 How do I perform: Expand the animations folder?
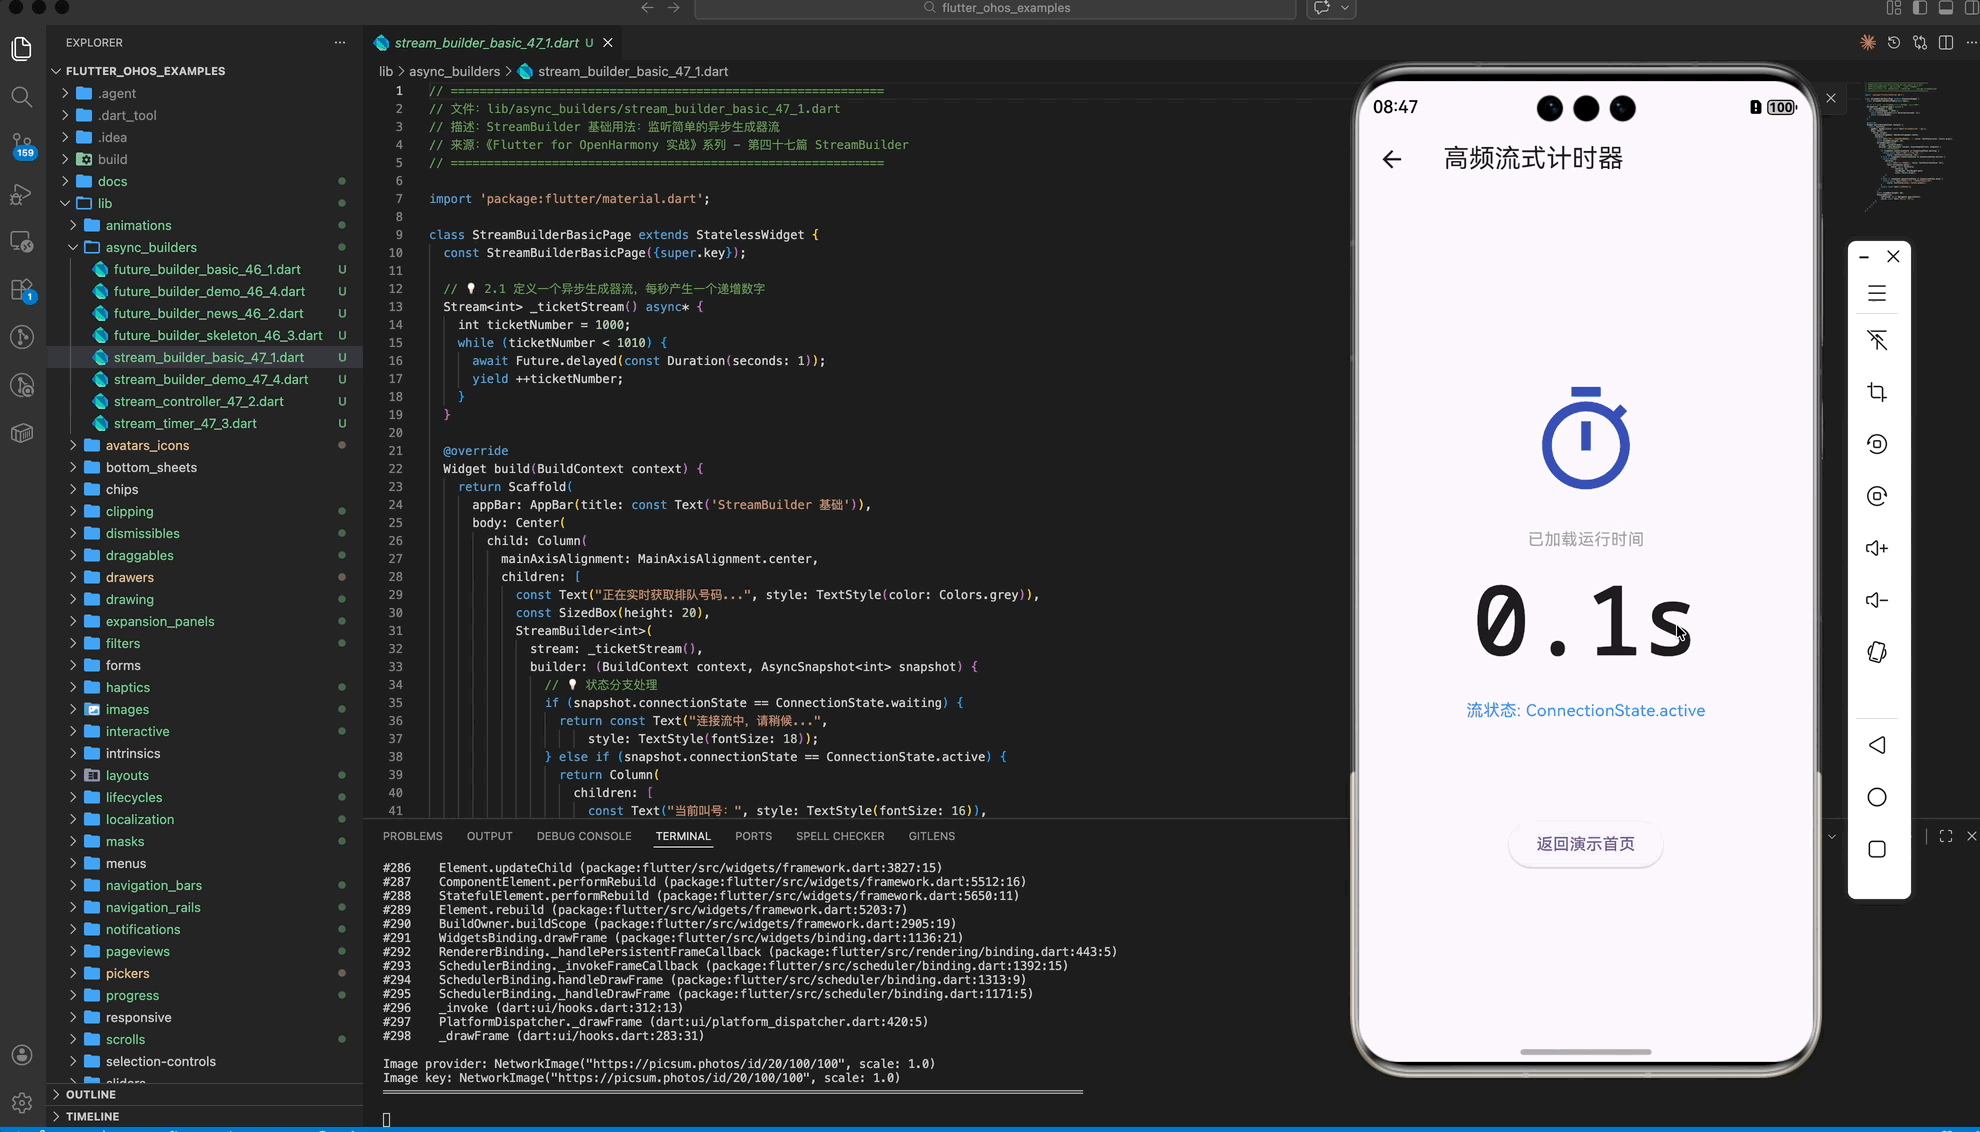pos(73,225)
